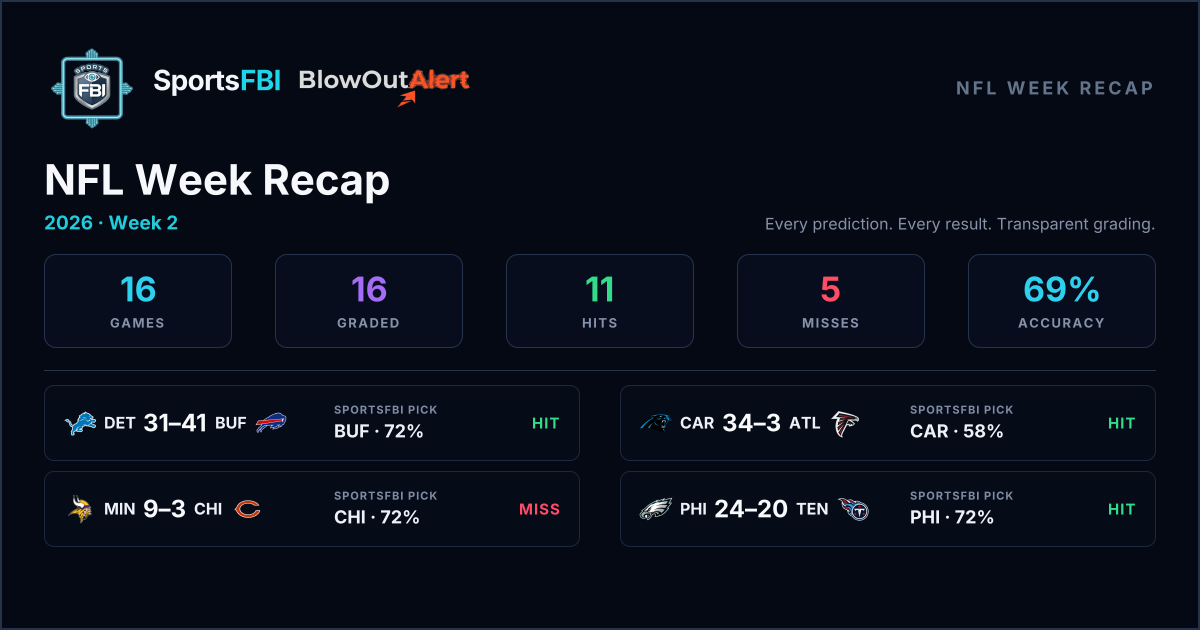Click the Minnesota Vikings team logo
The width and height of the screenshot is (1200, 630).
[80, 509]
